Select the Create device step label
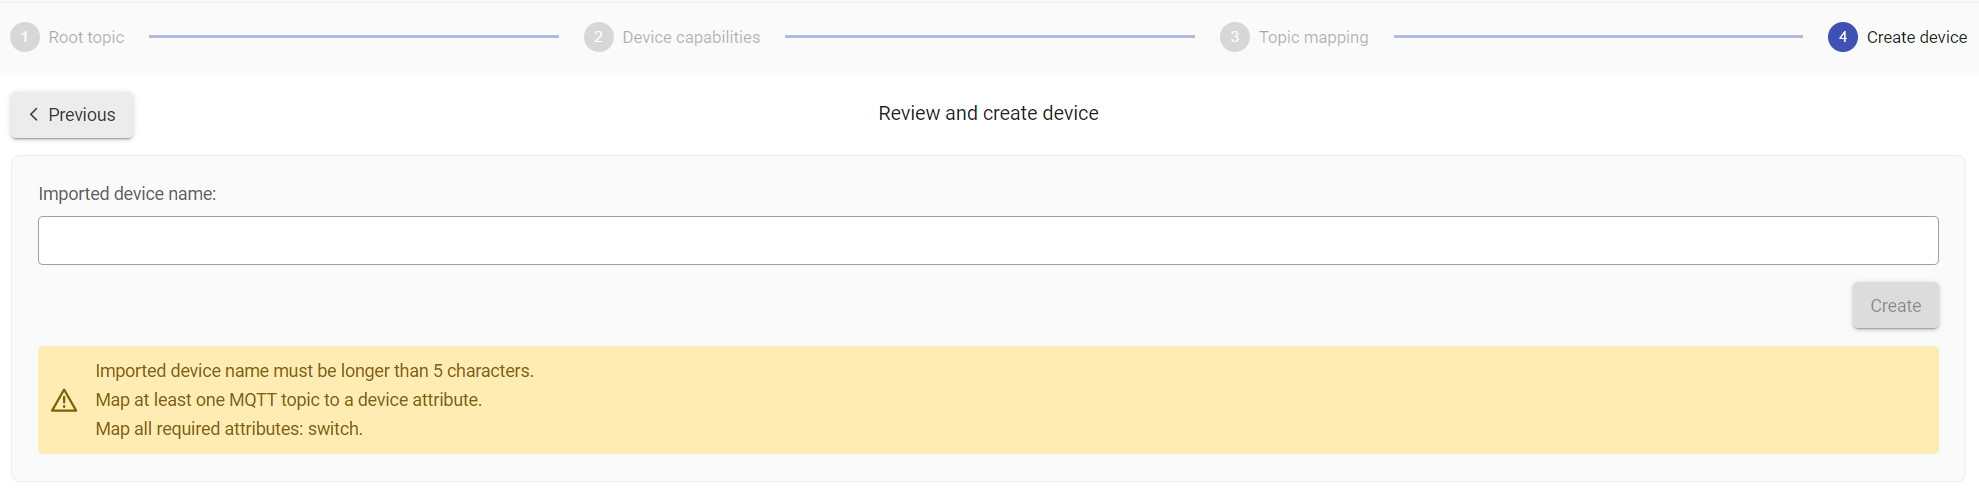This screenshot has width=1979, height=497. pyautogui.click(x=1916, y=37)
